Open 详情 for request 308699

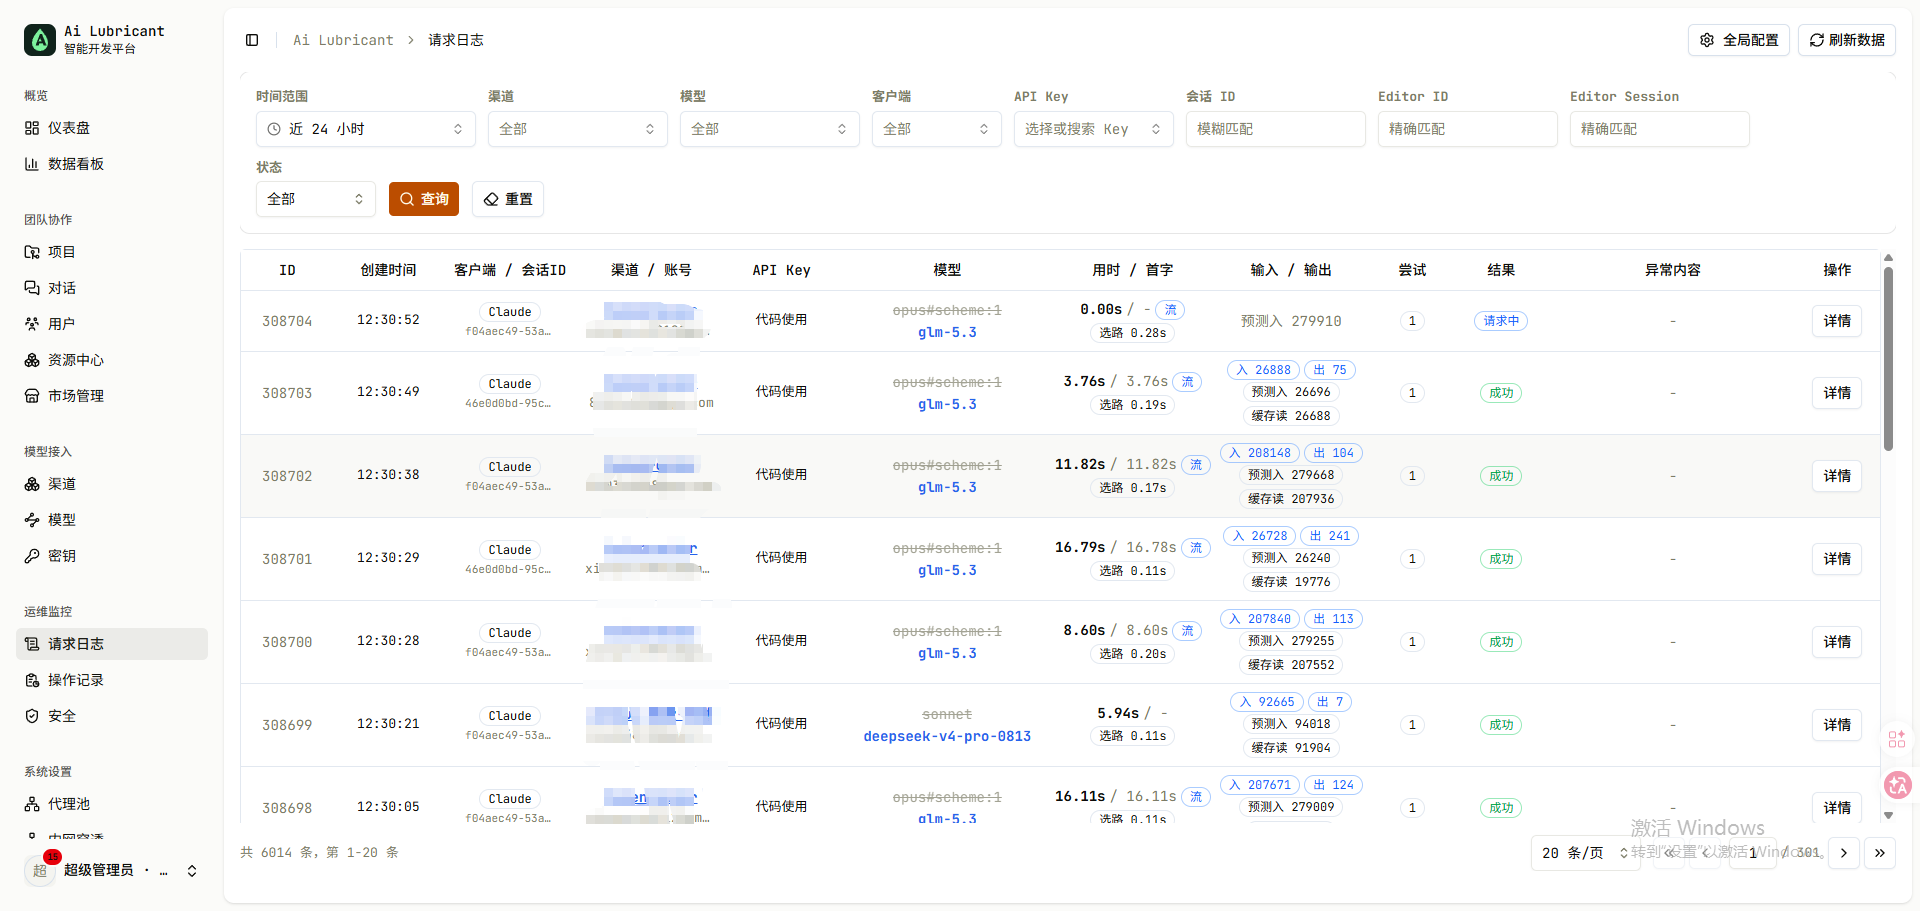1837,725
